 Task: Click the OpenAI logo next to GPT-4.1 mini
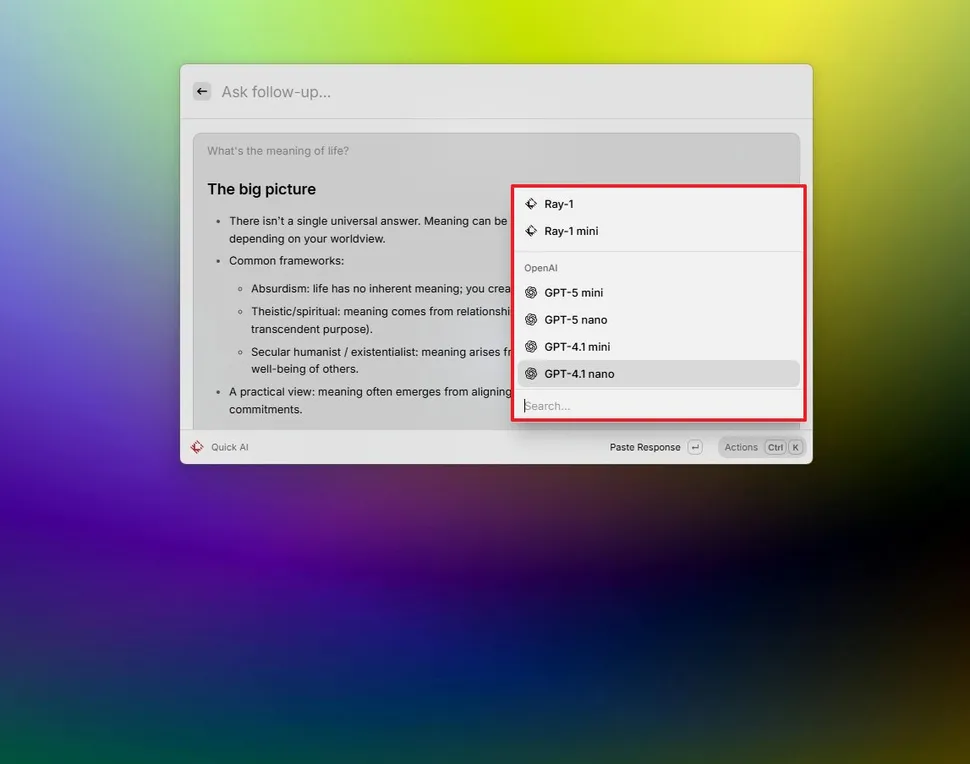[x=531, y=347]
